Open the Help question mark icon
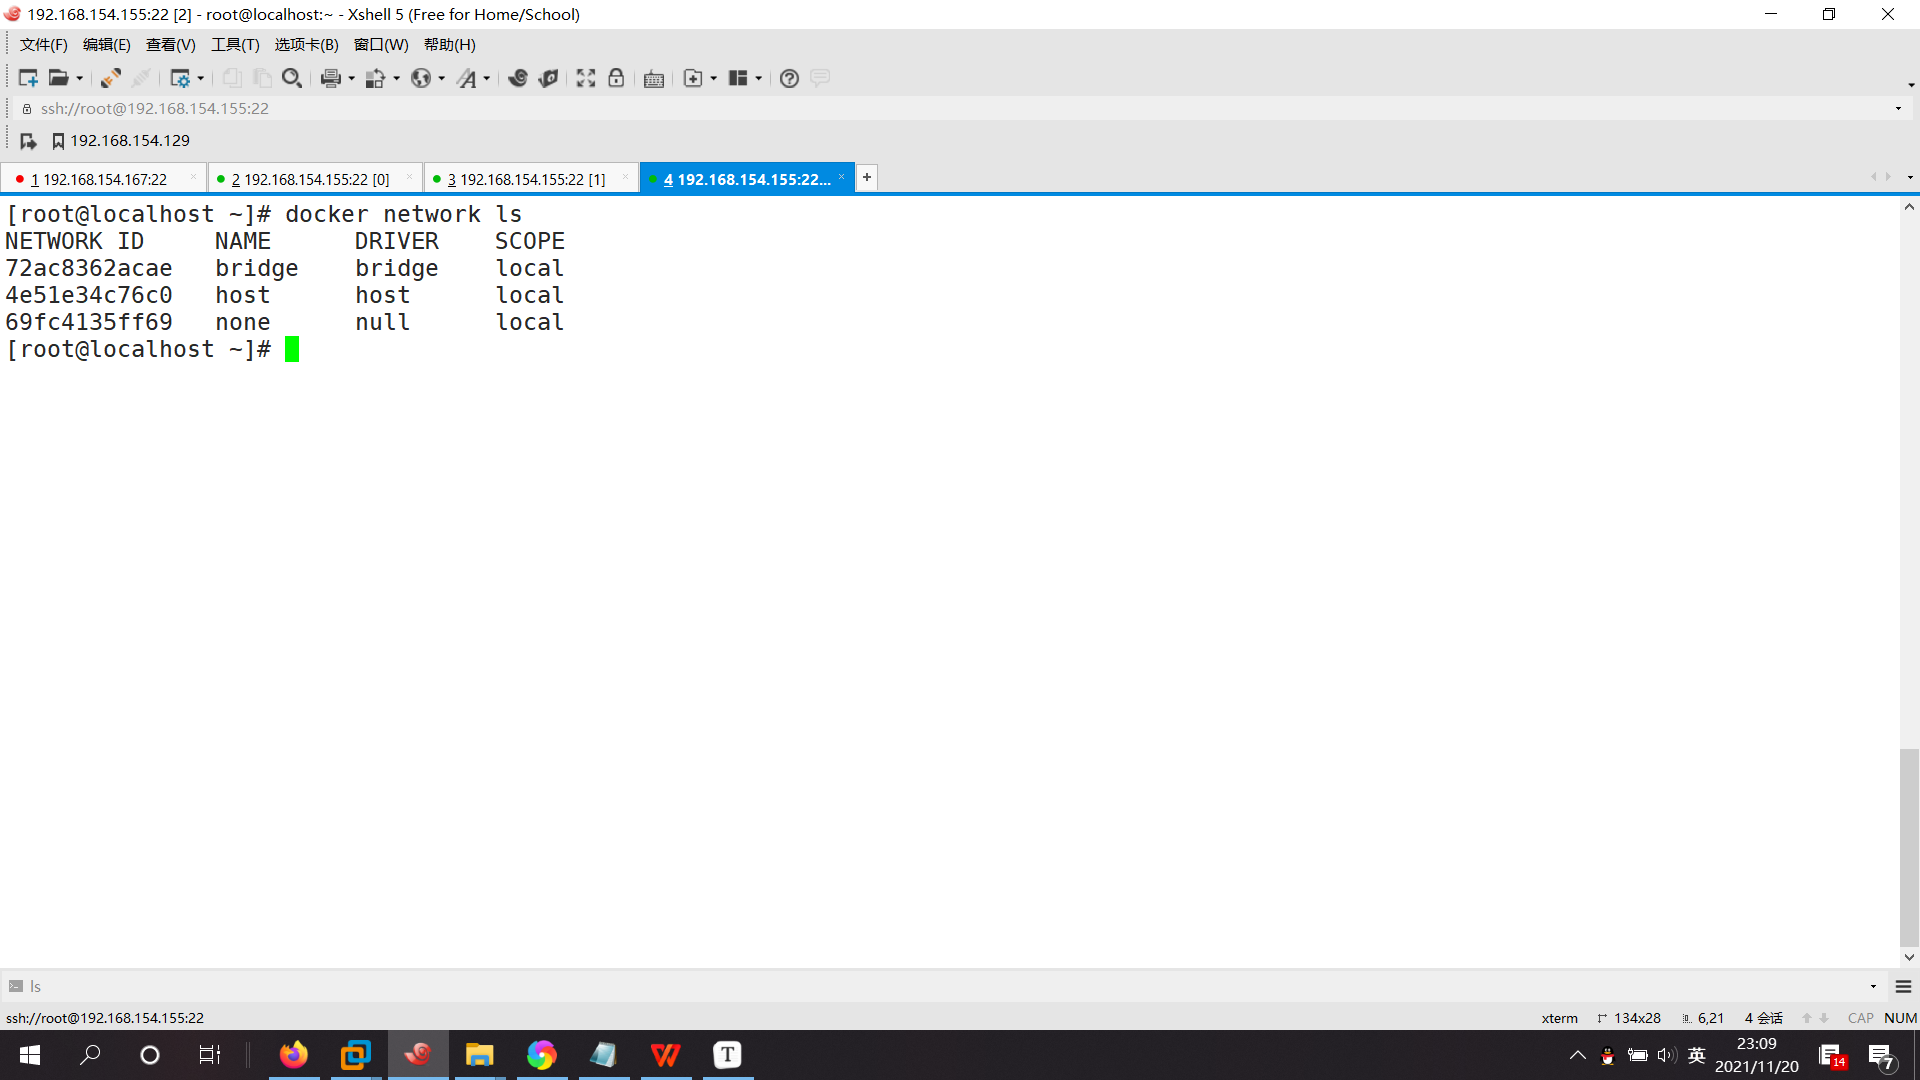 point(789,78)
